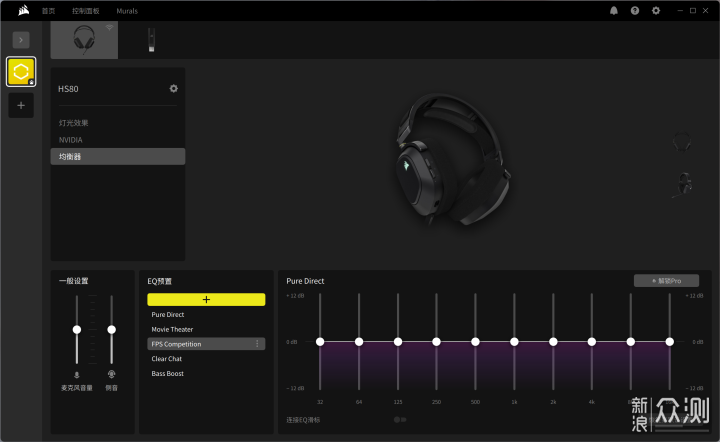This screenshot has height=442, width=720.
Task: Click the microphone volume slider handle
Action: tap(77, 330)
